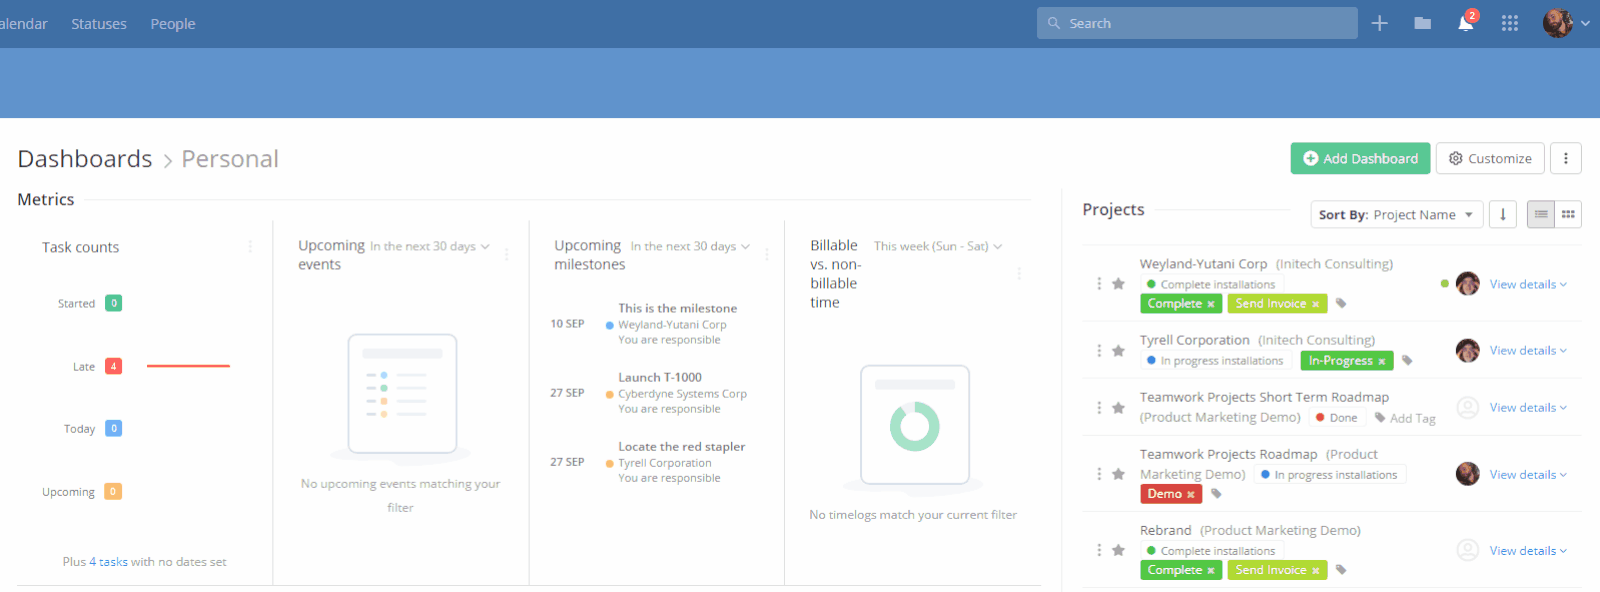This screenshot has height=592, width=1600.
Task: Star Teamwork Projects Short Term Roadmap
Action: (x=1118, y=407)
